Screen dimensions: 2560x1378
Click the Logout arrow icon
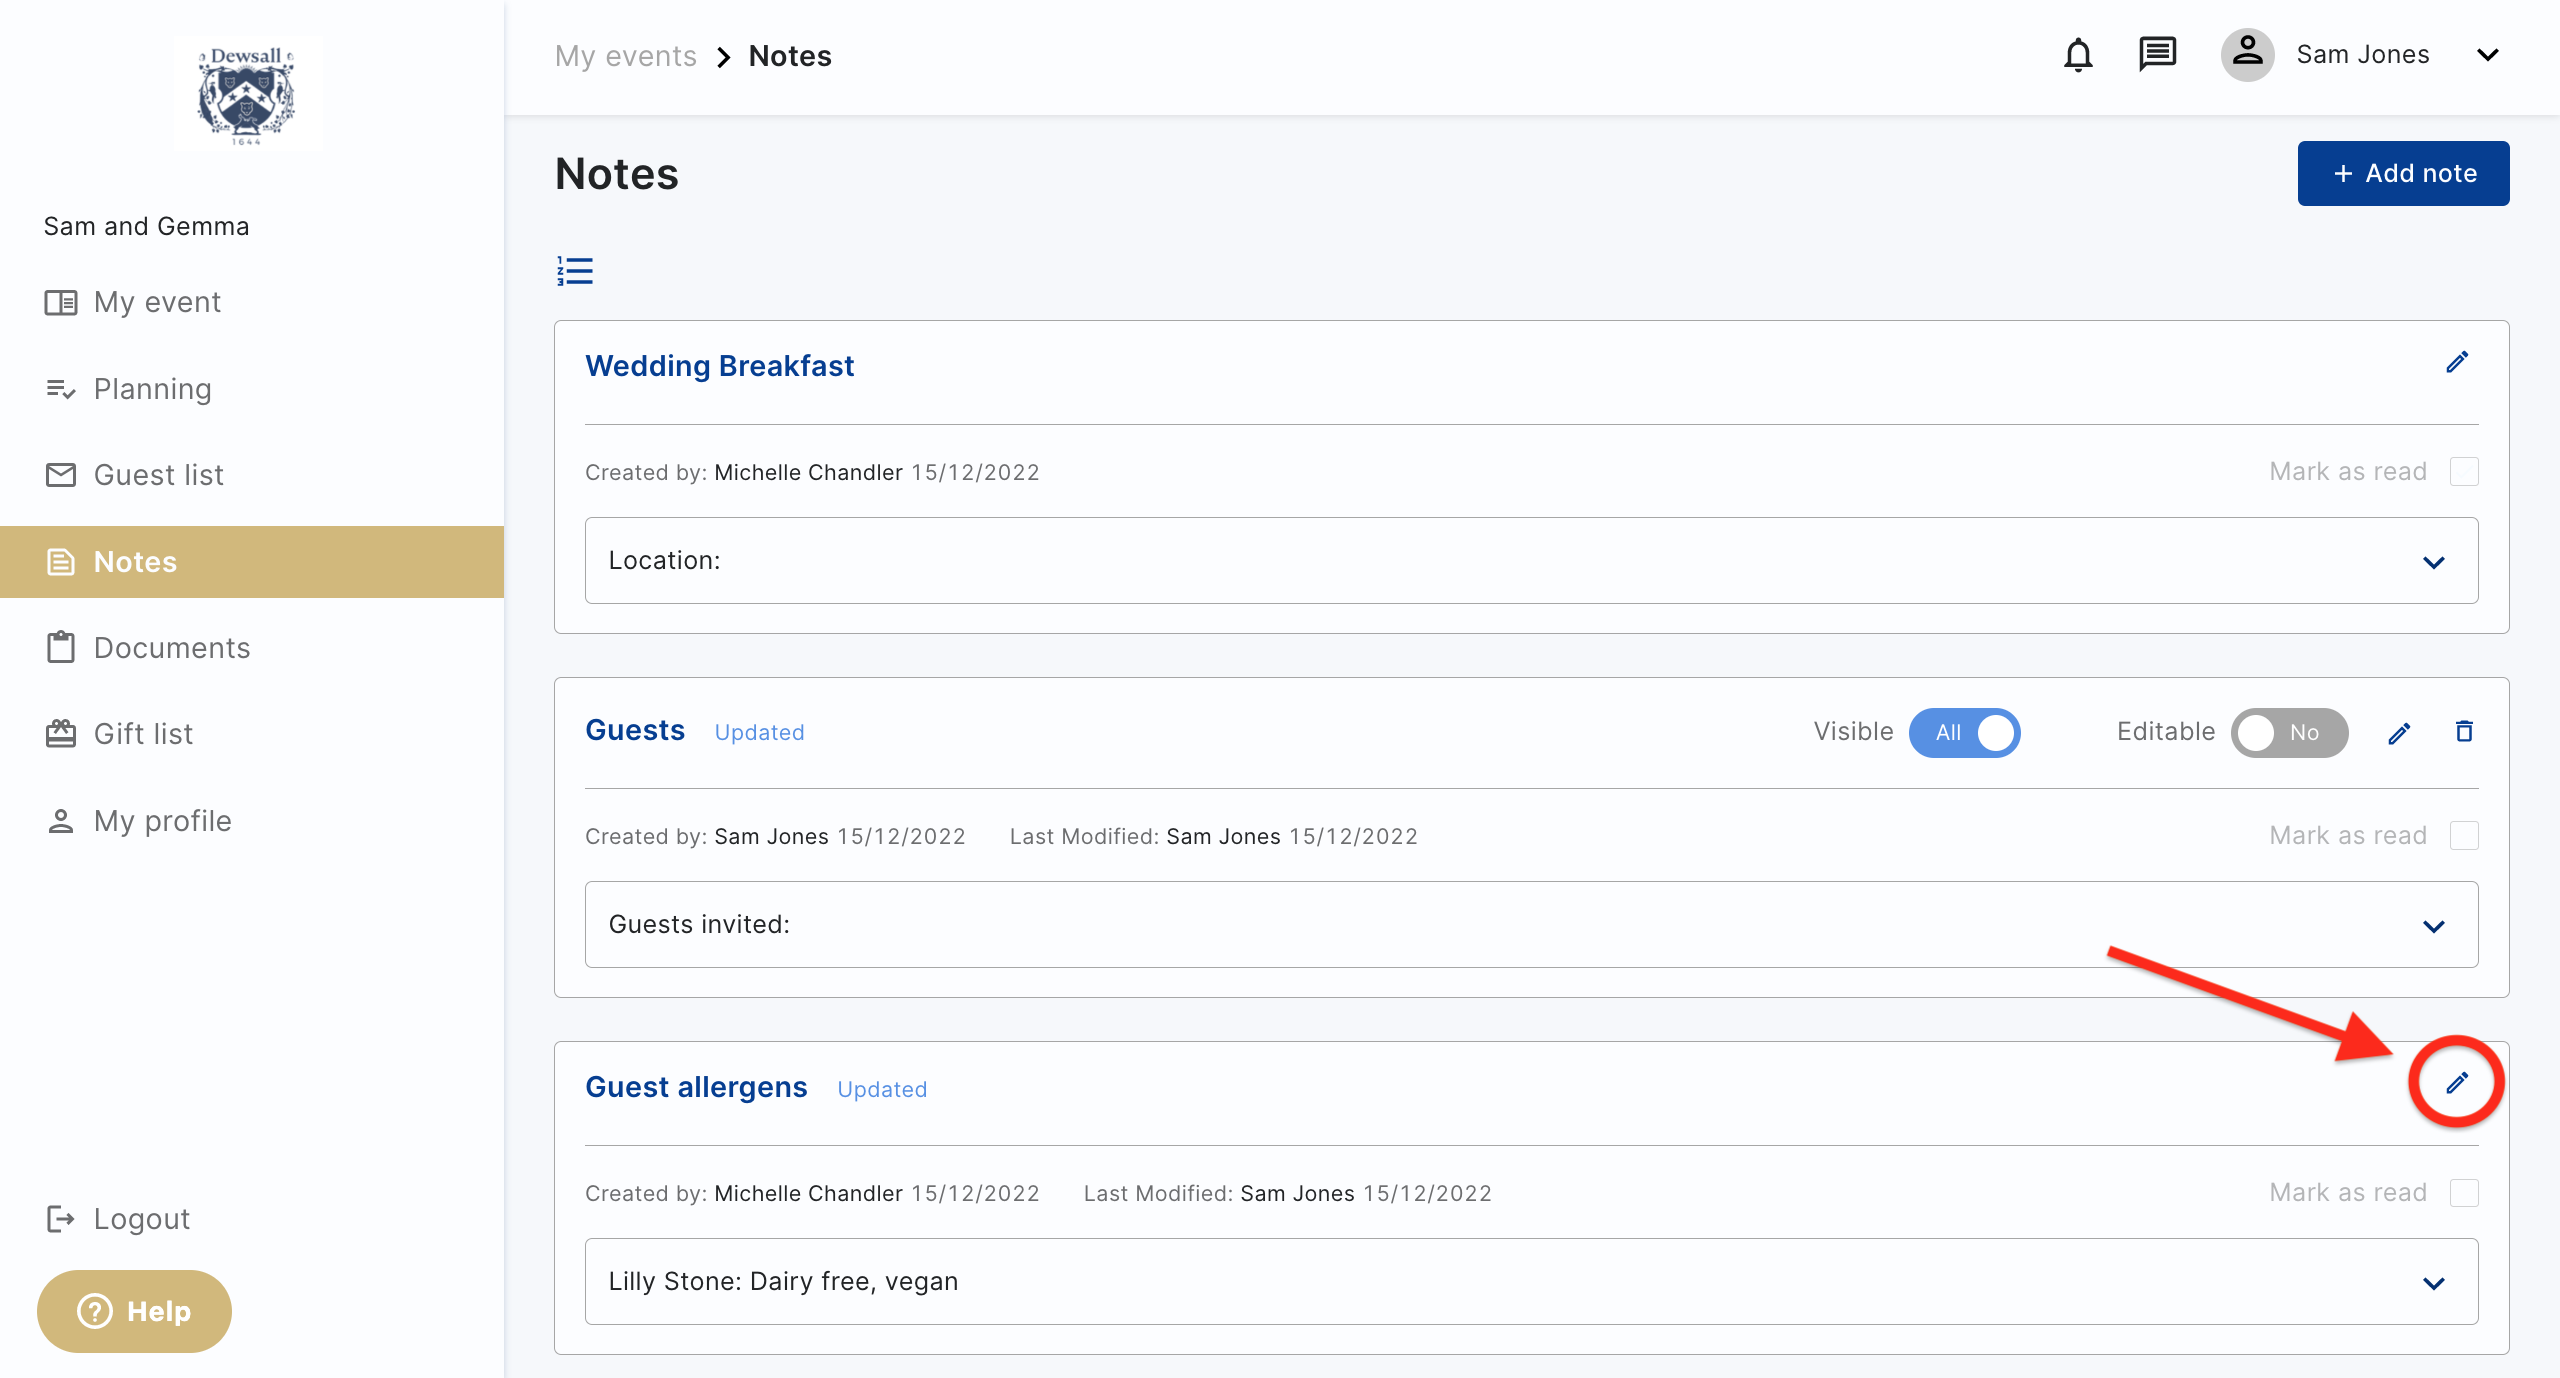coord(61,1219)
